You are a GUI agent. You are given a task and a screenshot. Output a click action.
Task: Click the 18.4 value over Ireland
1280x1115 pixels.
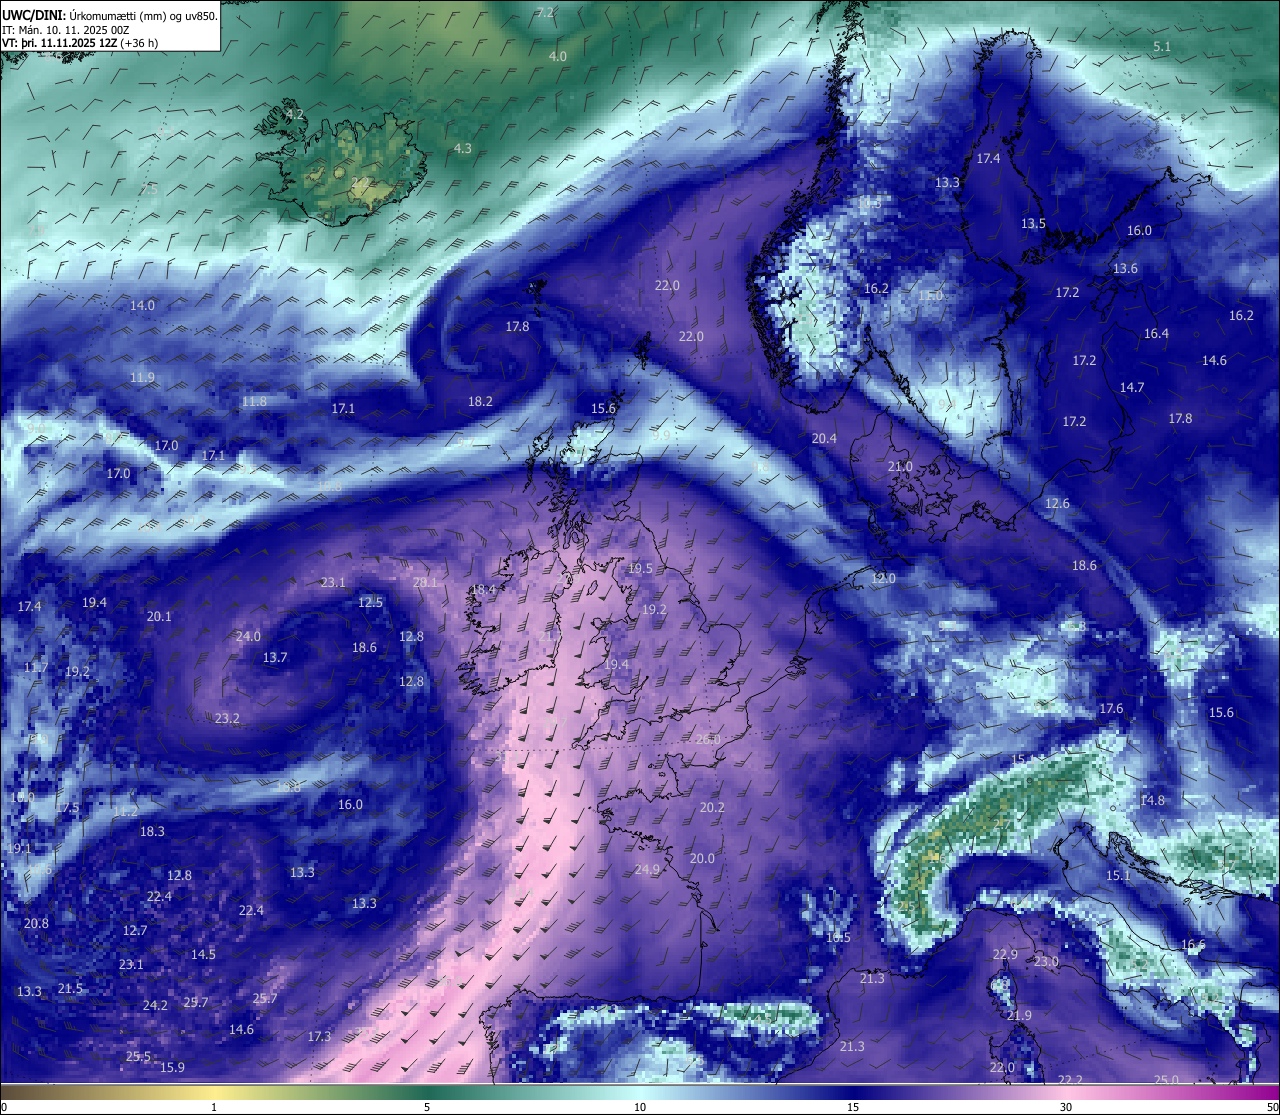tap(483, 590)
